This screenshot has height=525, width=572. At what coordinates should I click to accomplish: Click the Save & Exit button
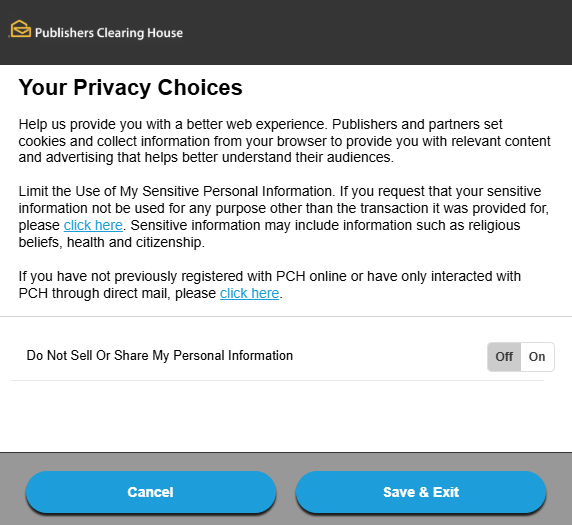pos(421,492)
